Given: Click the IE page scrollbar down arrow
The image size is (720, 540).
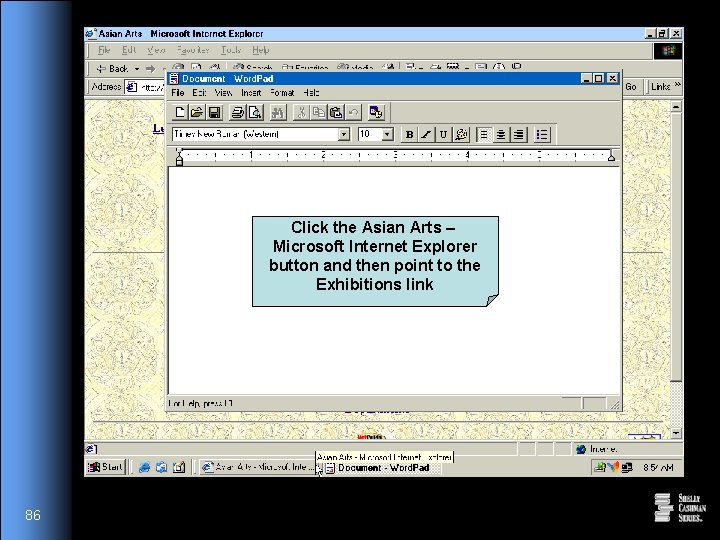Looking at the screenshot, I should 676,433.
